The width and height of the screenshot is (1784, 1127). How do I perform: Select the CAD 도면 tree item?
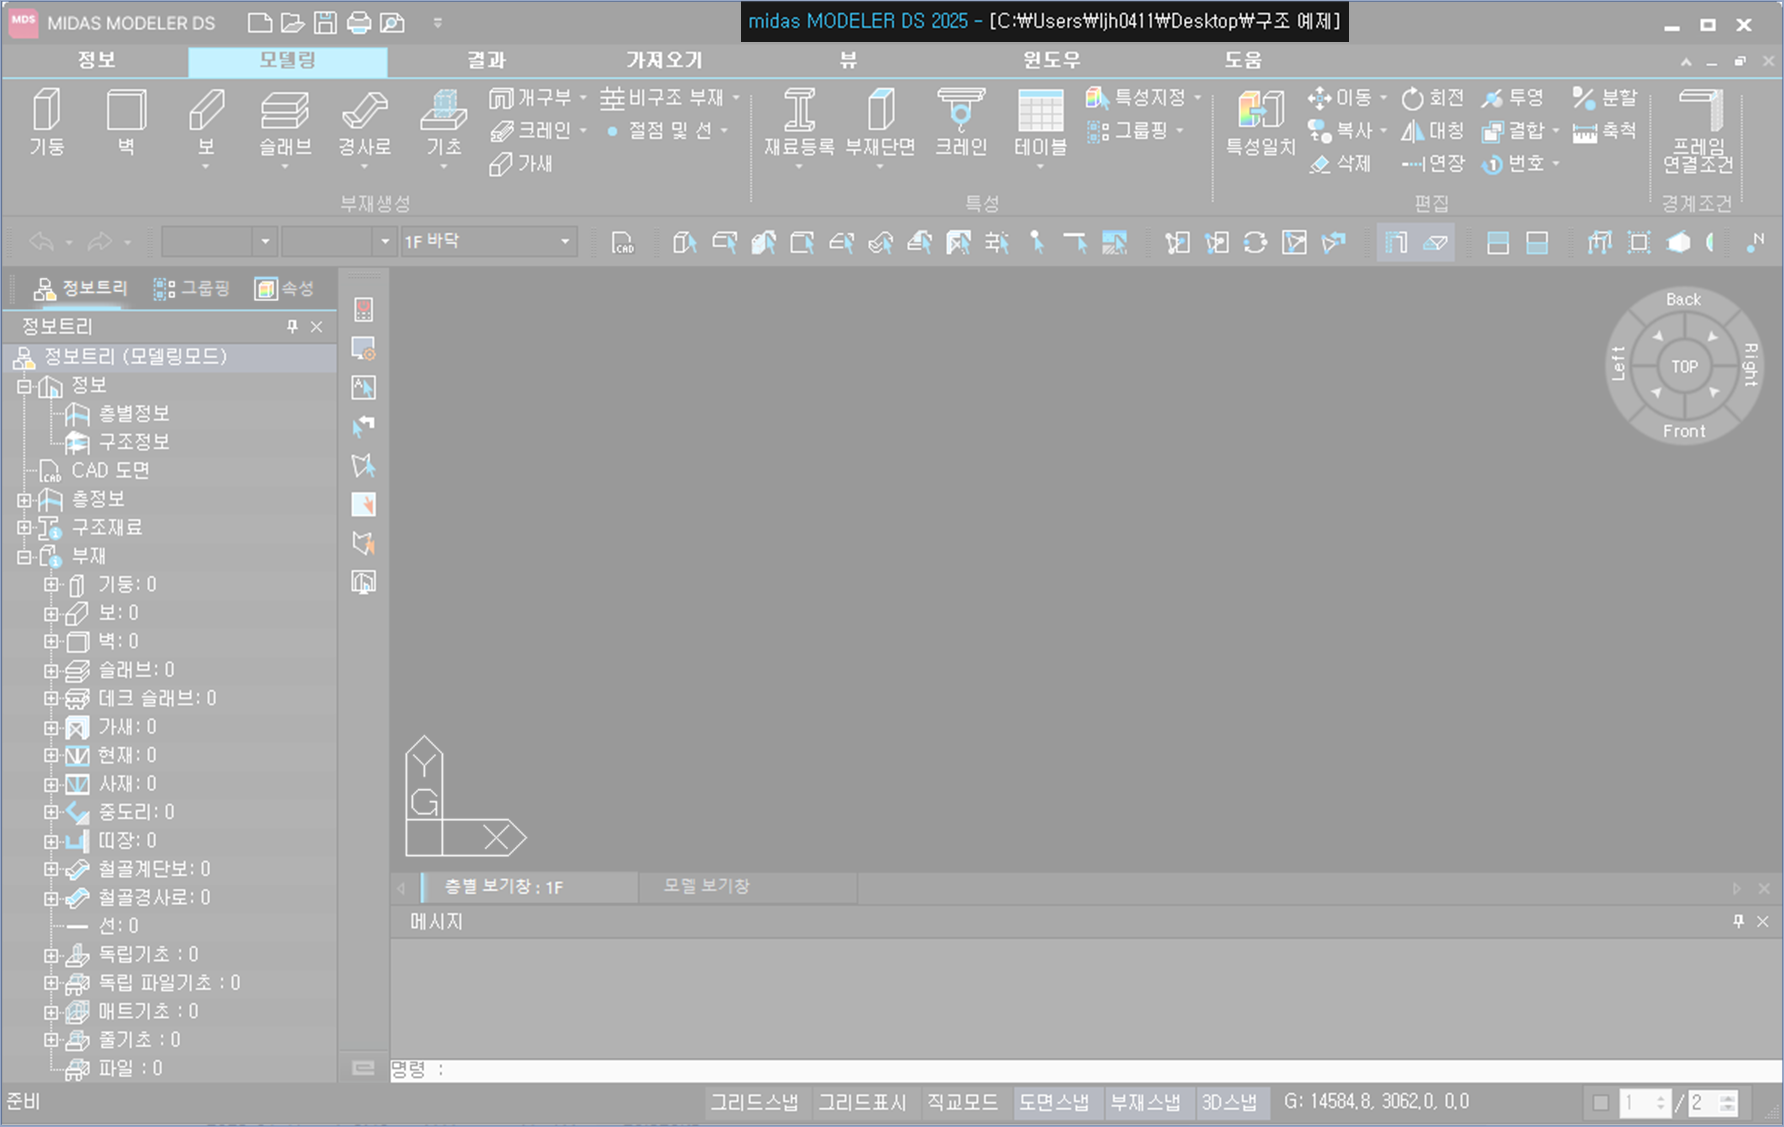click(110, 470)
